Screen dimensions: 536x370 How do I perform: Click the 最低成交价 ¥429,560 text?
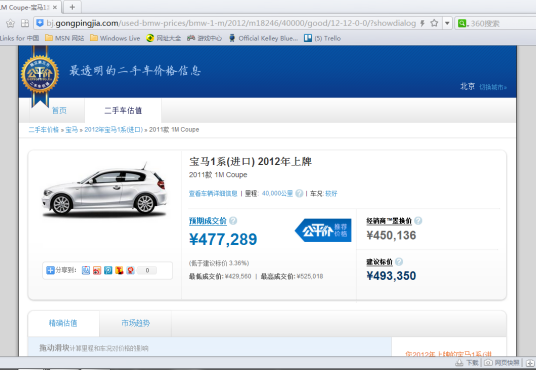[220, 276]
